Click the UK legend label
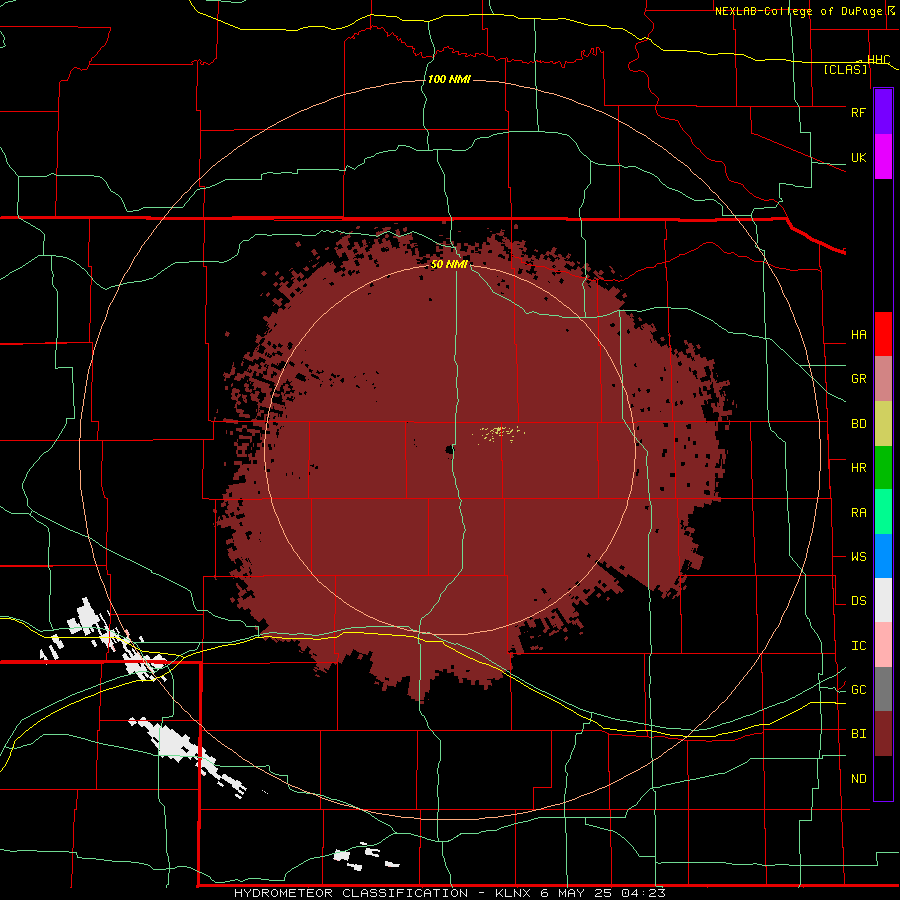Screen dimensions: 900x900 pos(859,158)
